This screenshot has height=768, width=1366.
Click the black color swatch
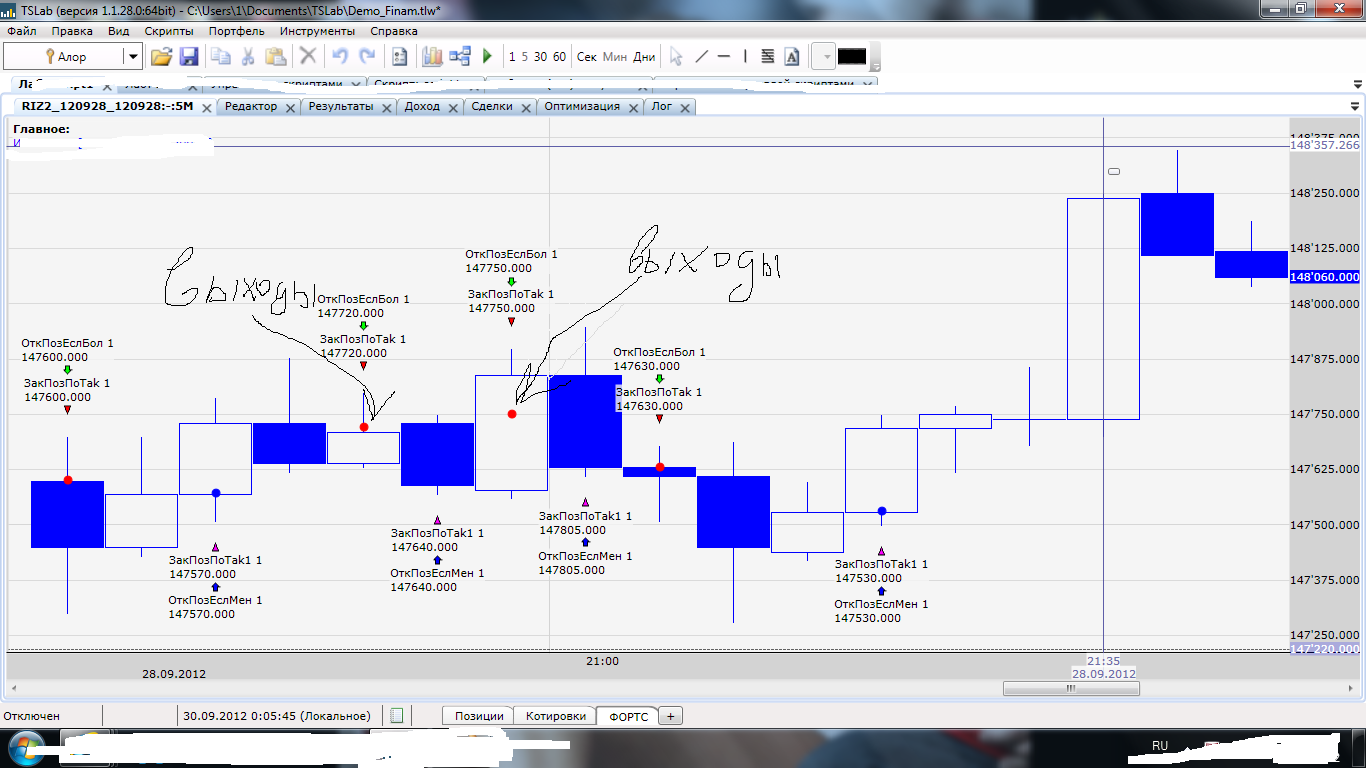tap(852, 57)
